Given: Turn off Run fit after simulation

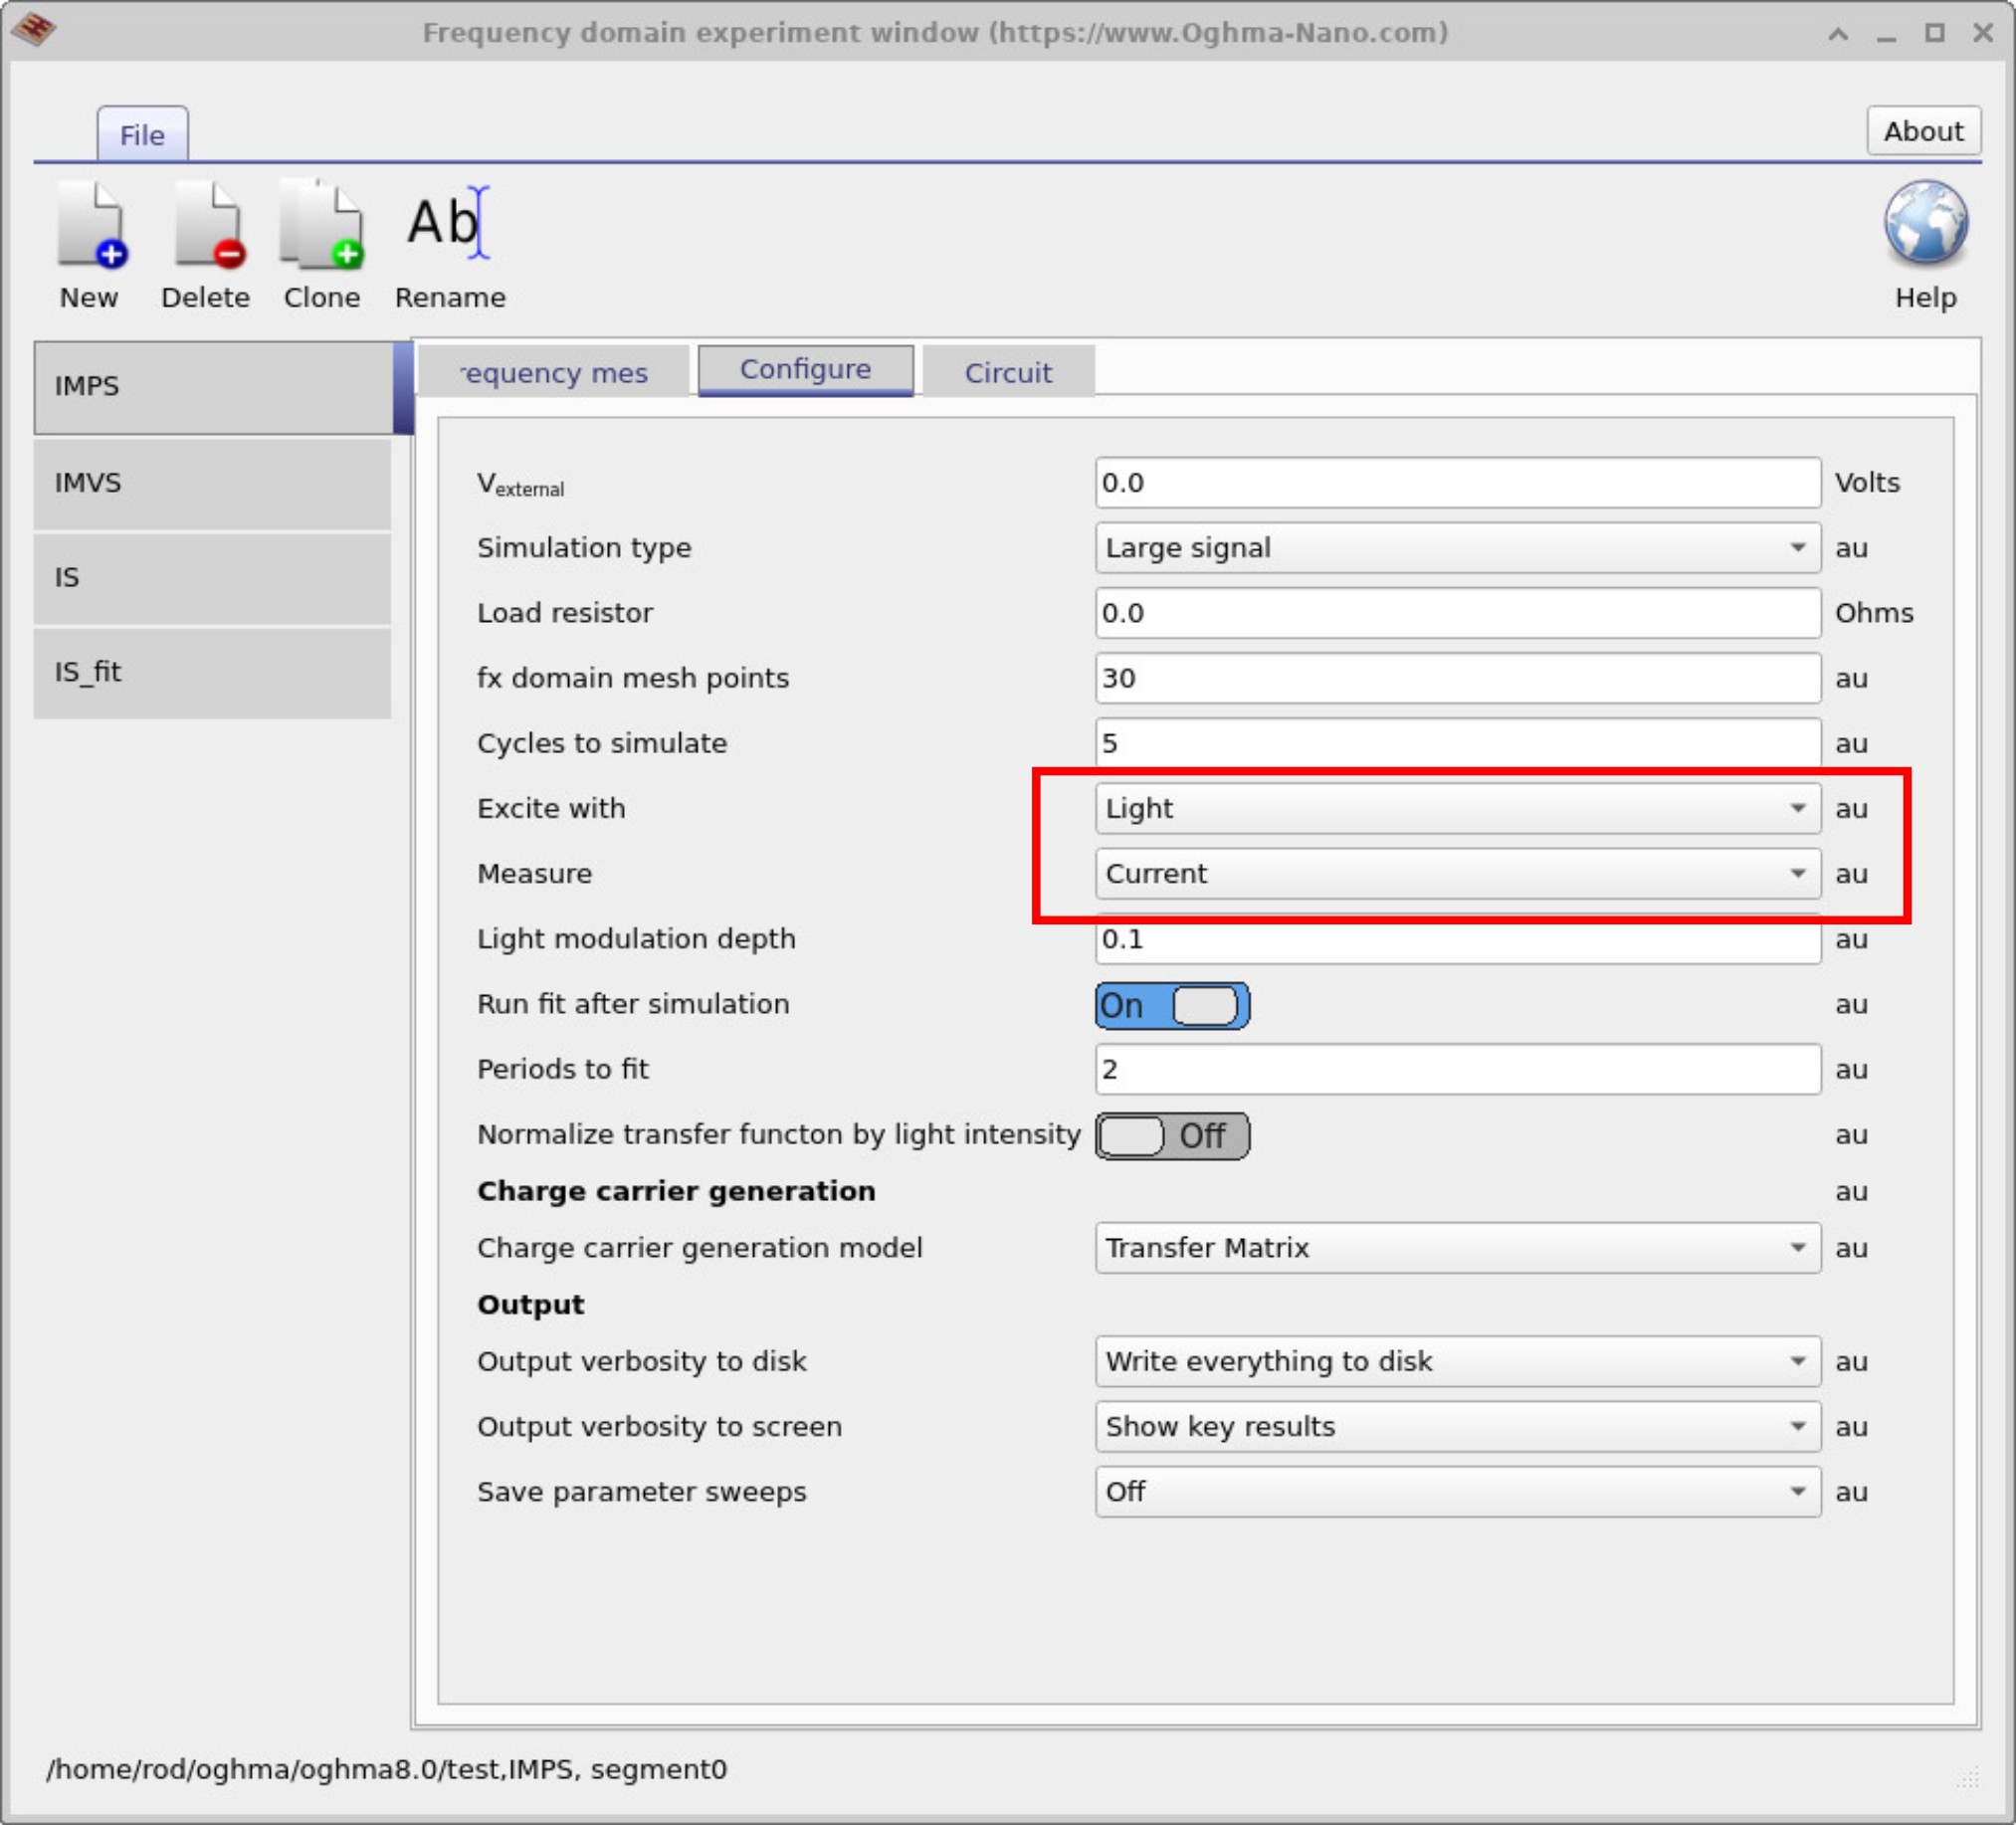Looking at the screenshot, I should [x=1172, y=1005].
